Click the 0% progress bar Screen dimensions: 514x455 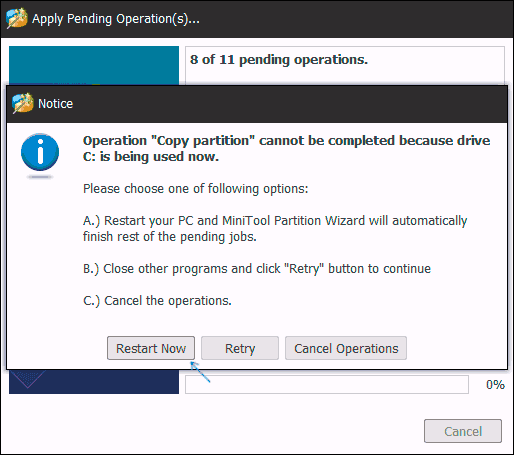tap(327, 385)
